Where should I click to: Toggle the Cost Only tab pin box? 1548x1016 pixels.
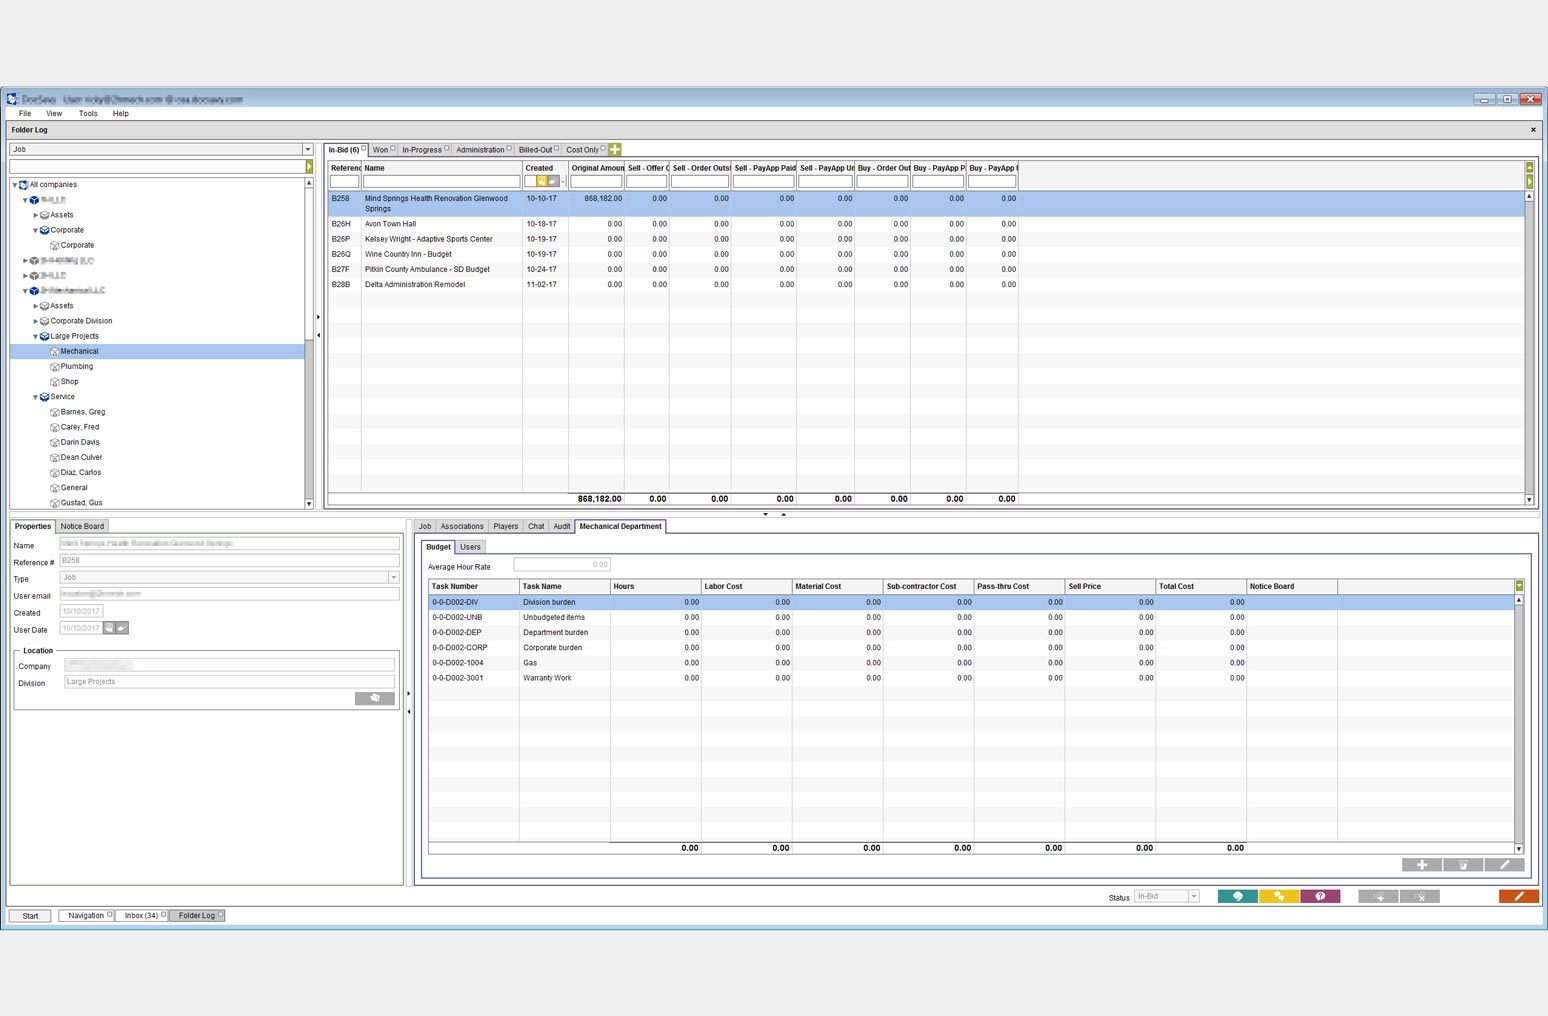[x=603, y=148]
